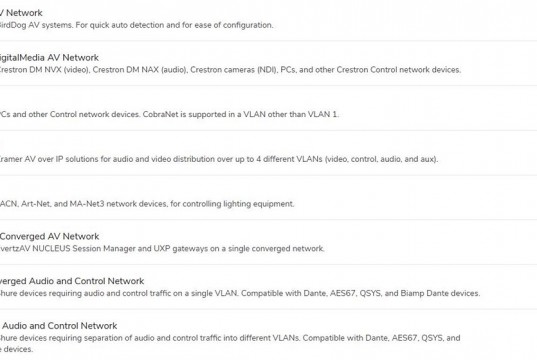Open the Converged AV Network profile title
The height and width of the screenshot is (360, 537).
(x=50, y=236)
